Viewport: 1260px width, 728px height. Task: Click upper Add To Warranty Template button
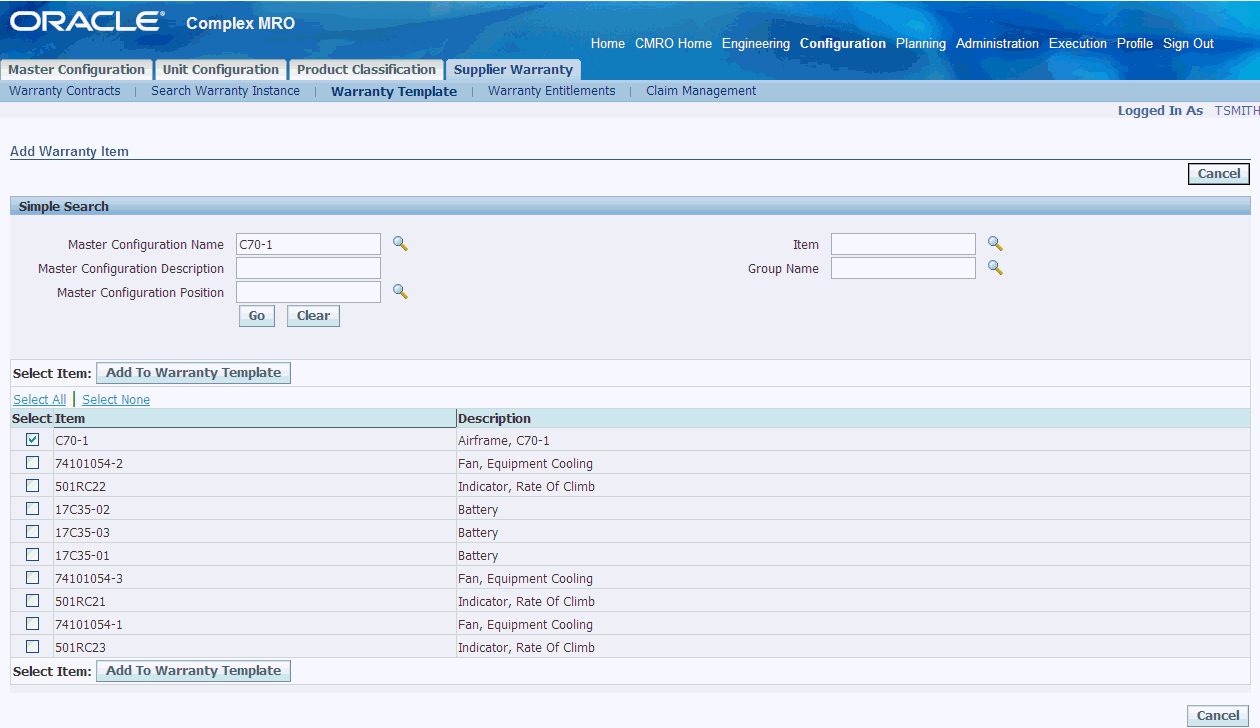pyautogui.click(x=193, y=373)
